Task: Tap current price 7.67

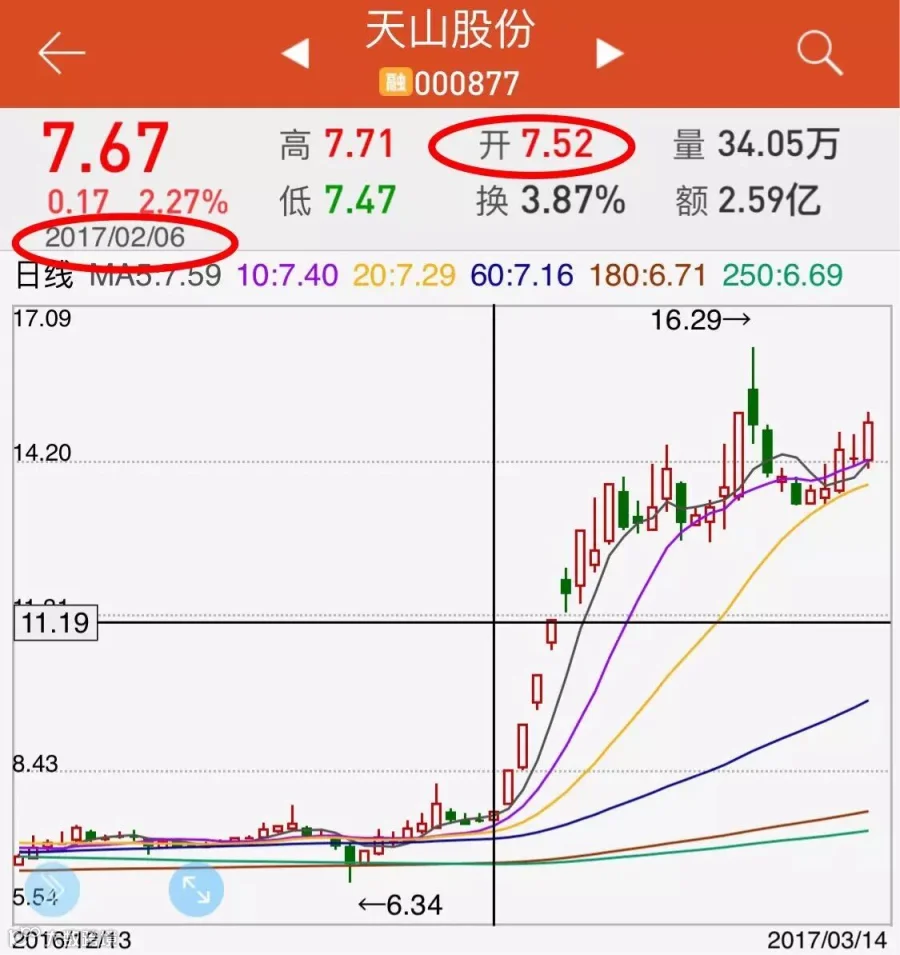Action: tap(105, 148)
